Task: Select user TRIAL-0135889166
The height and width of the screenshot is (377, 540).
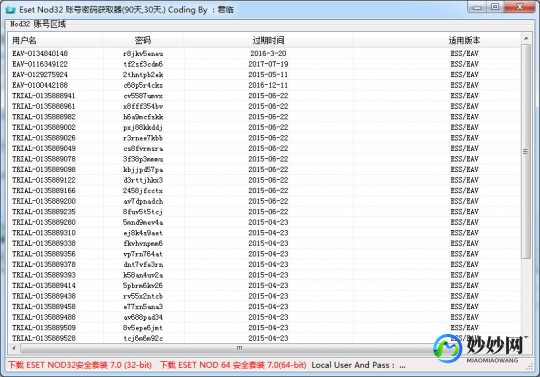Action: pyautogui.click(x=44, y=190)
